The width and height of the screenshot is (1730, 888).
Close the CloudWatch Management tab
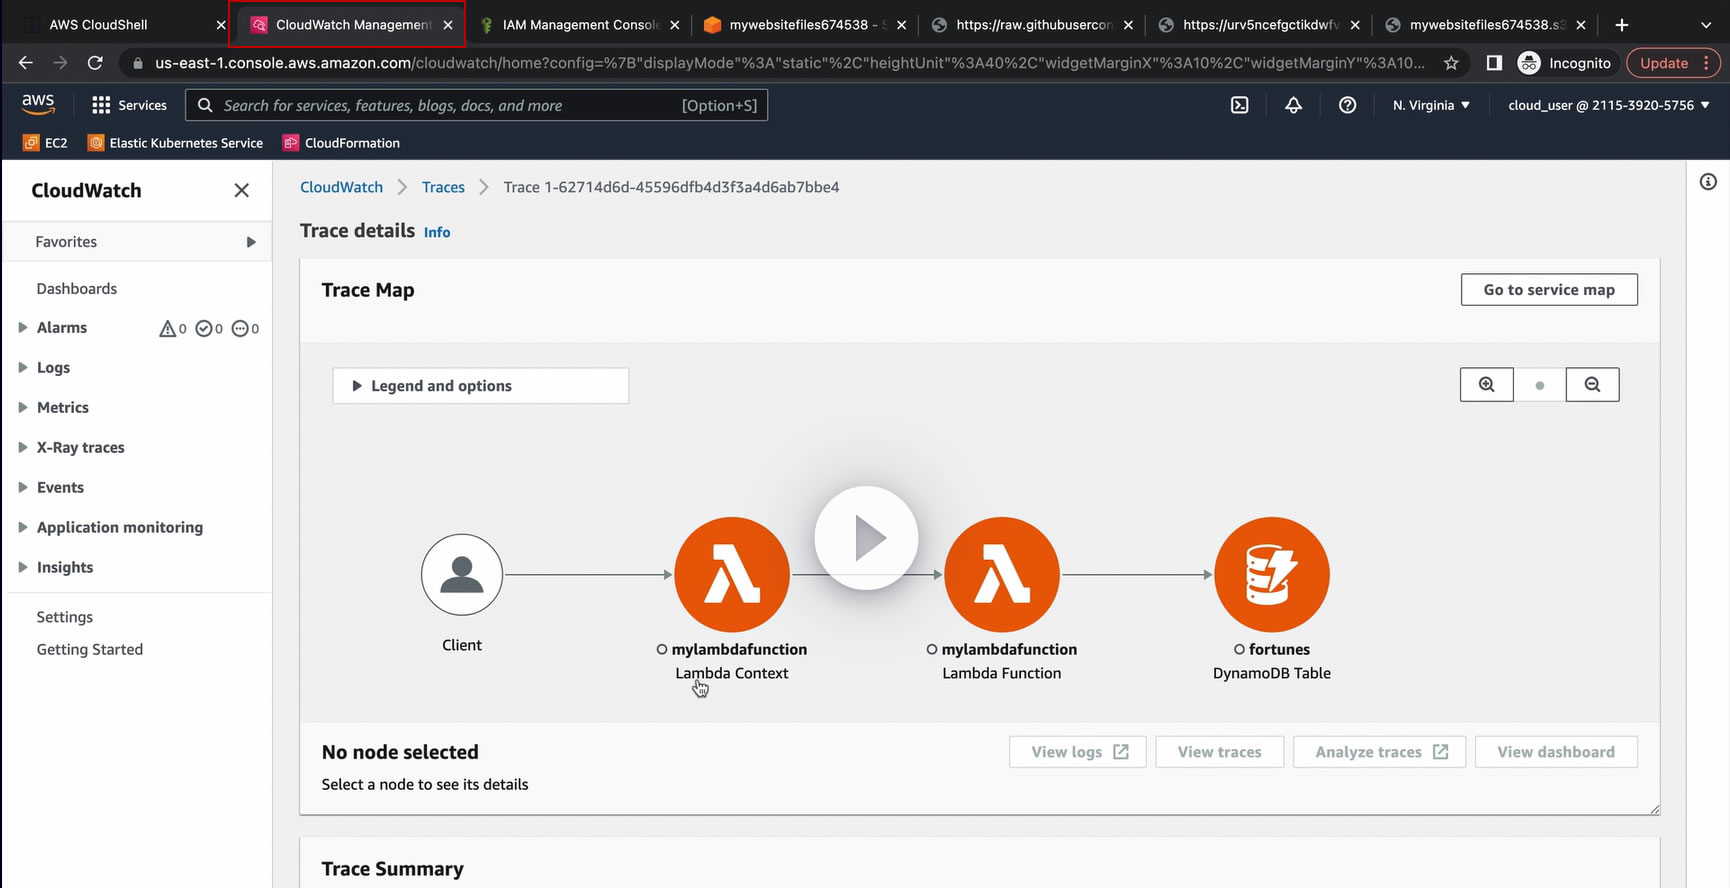click(x=448, y=25)
